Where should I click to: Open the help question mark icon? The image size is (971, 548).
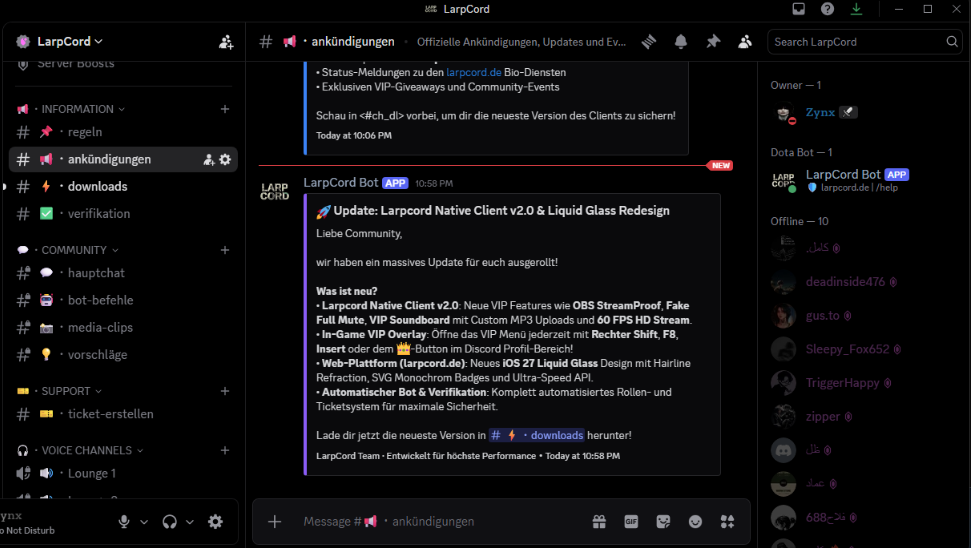pyautogui.click(x=827, y=9)
